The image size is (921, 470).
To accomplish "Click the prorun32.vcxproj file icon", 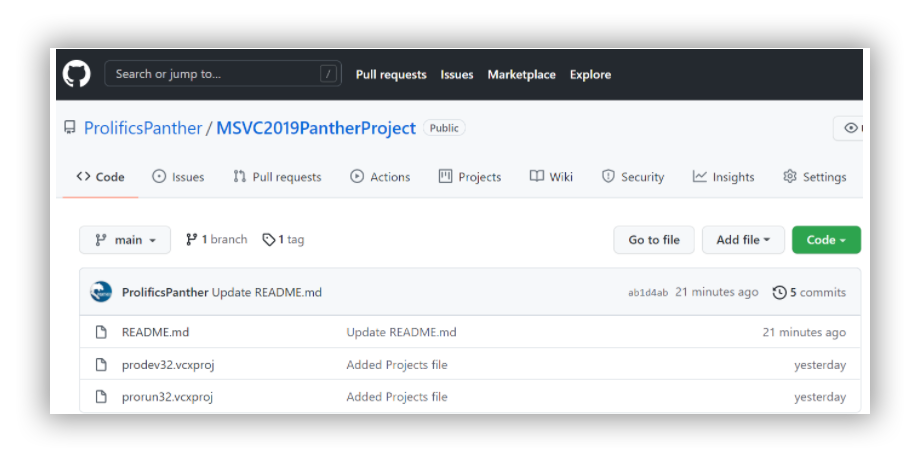I will 101,397.
